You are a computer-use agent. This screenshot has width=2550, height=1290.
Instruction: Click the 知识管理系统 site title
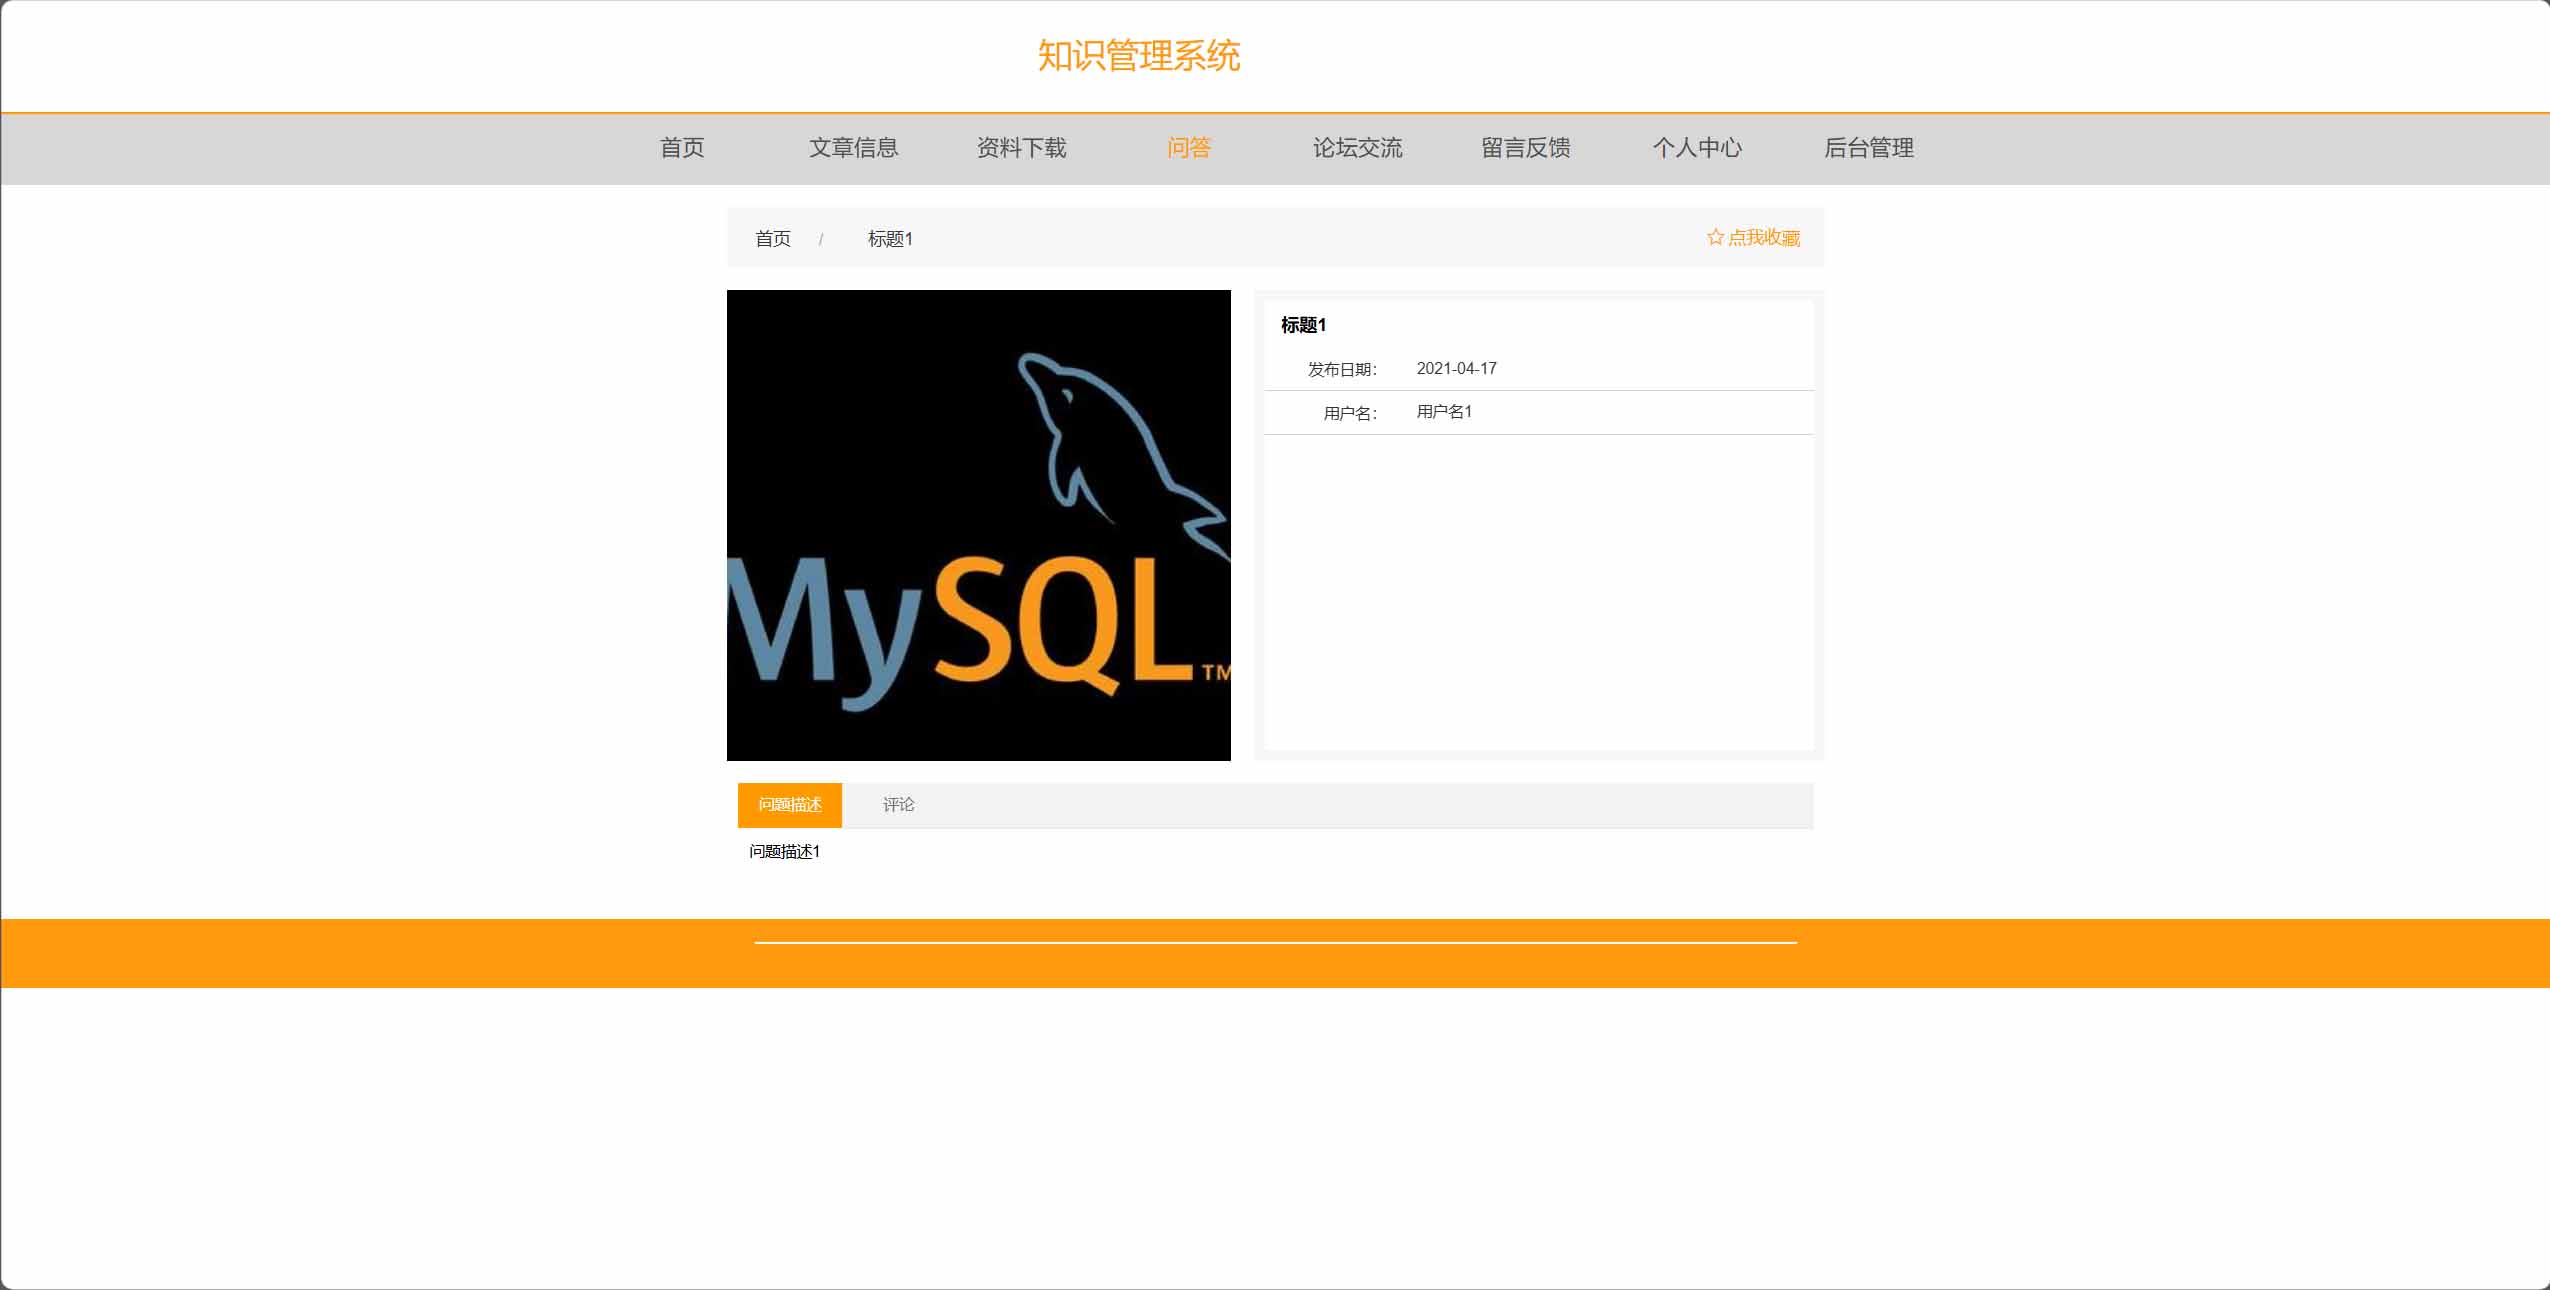(1139, 56)
